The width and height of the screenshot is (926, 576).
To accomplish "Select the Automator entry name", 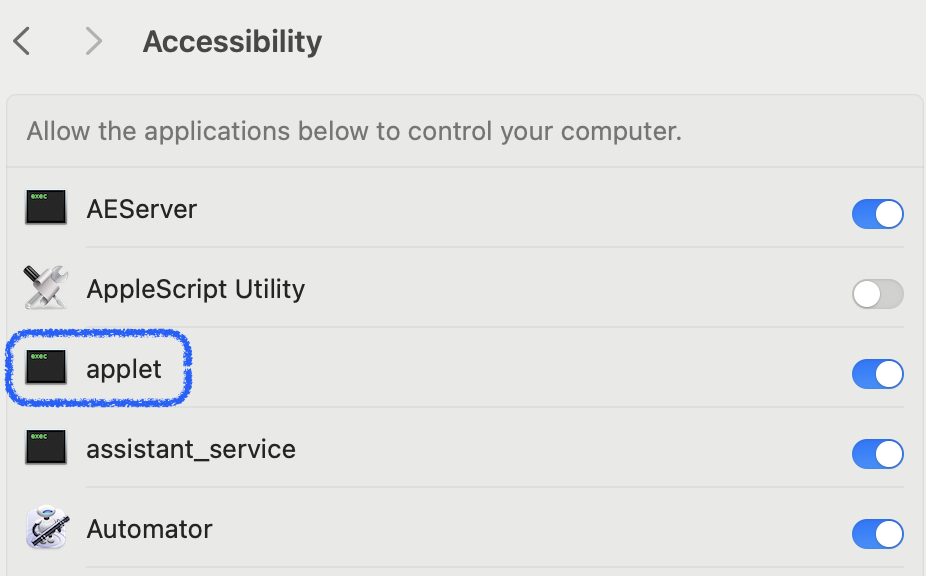I will coord(149,529).
